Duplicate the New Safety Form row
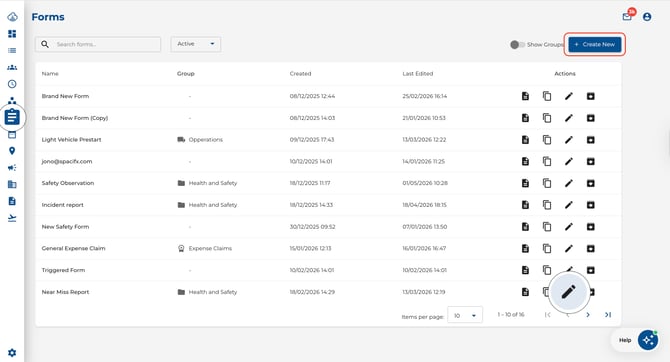The height and width of the screenshot is (362, 670). tap(547, 227)
